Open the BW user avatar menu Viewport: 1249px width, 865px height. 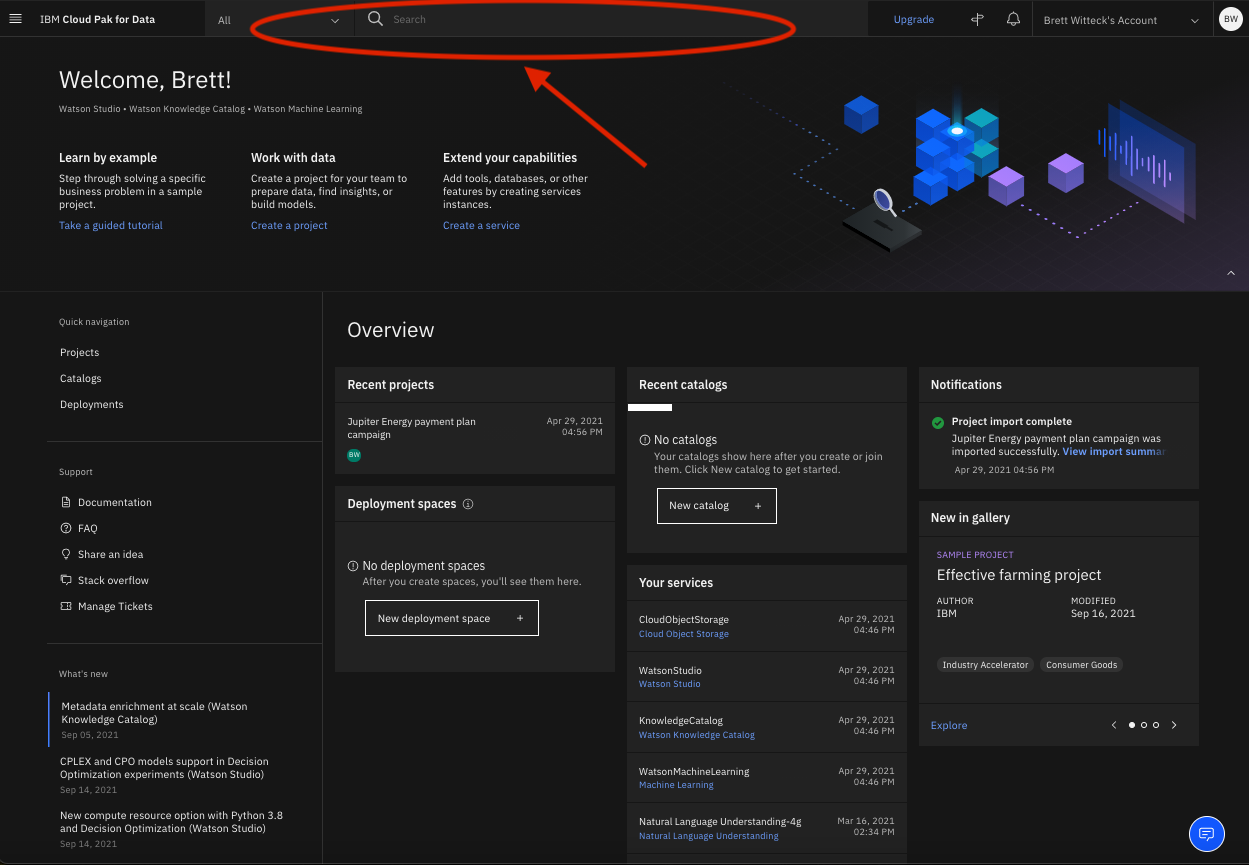pyautogui.click(x=1230, y=19)
